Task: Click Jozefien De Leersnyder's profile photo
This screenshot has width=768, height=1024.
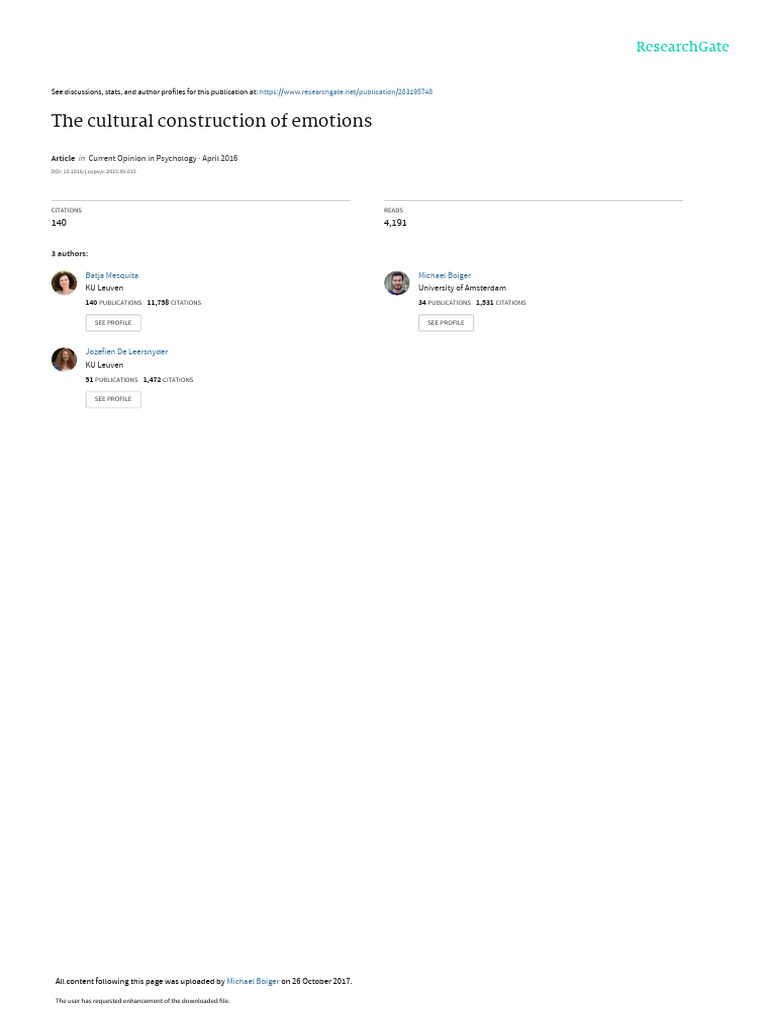Action: point(64,359)
